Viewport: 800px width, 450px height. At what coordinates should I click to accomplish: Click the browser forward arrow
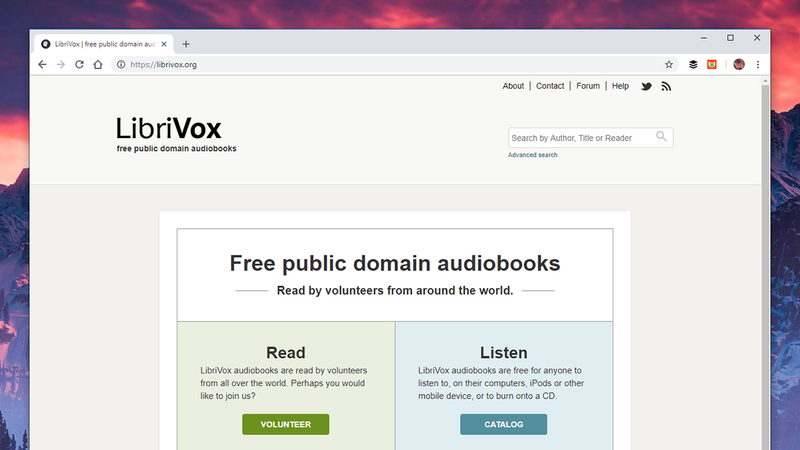61,64
